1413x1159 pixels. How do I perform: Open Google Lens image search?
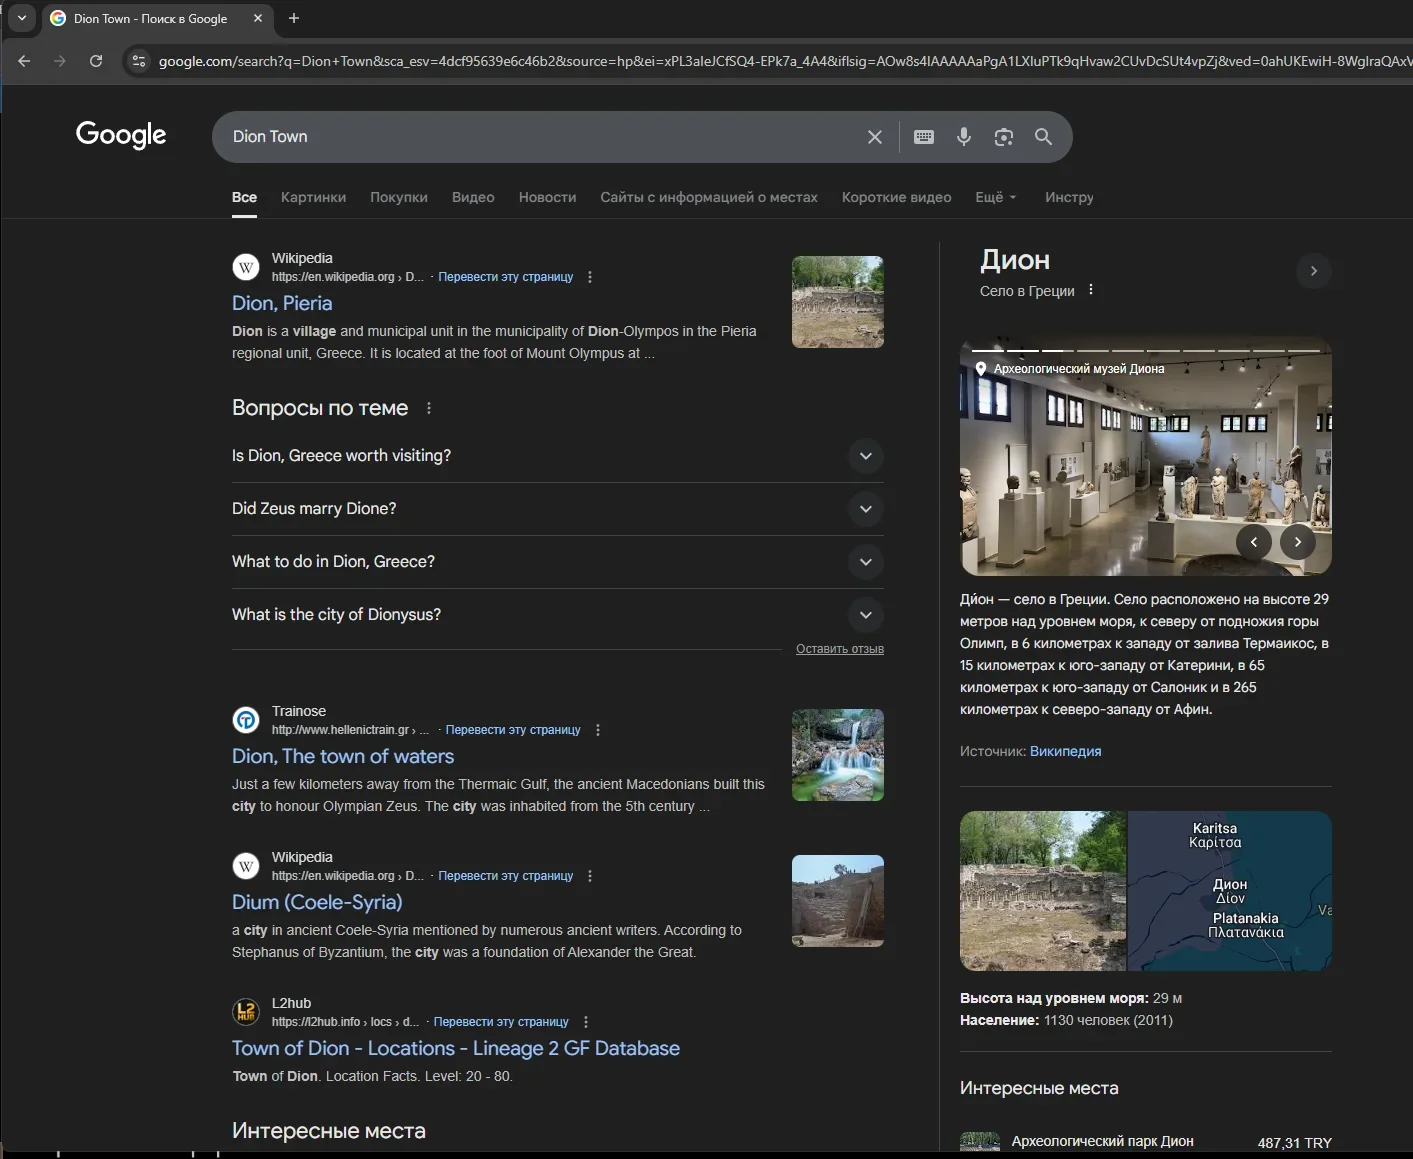point(1003,137)
